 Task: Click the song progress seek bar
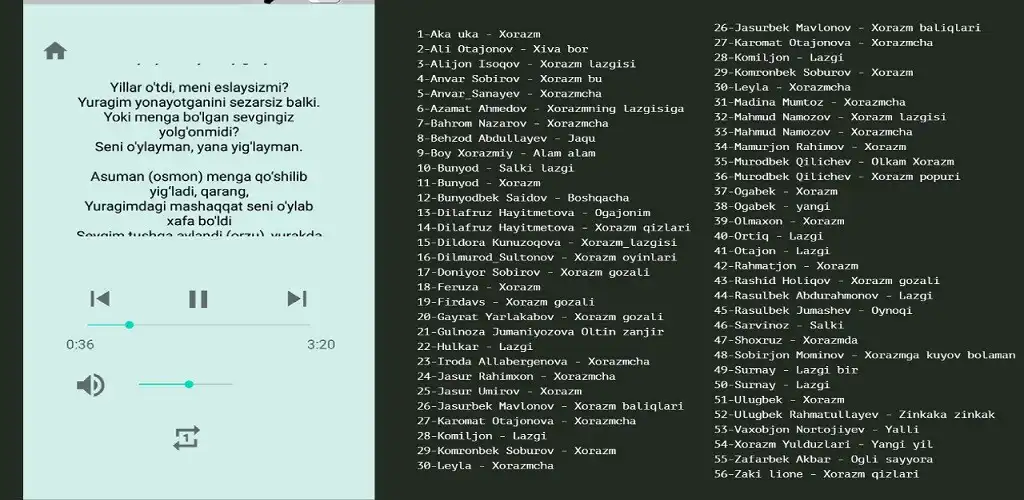198,324
